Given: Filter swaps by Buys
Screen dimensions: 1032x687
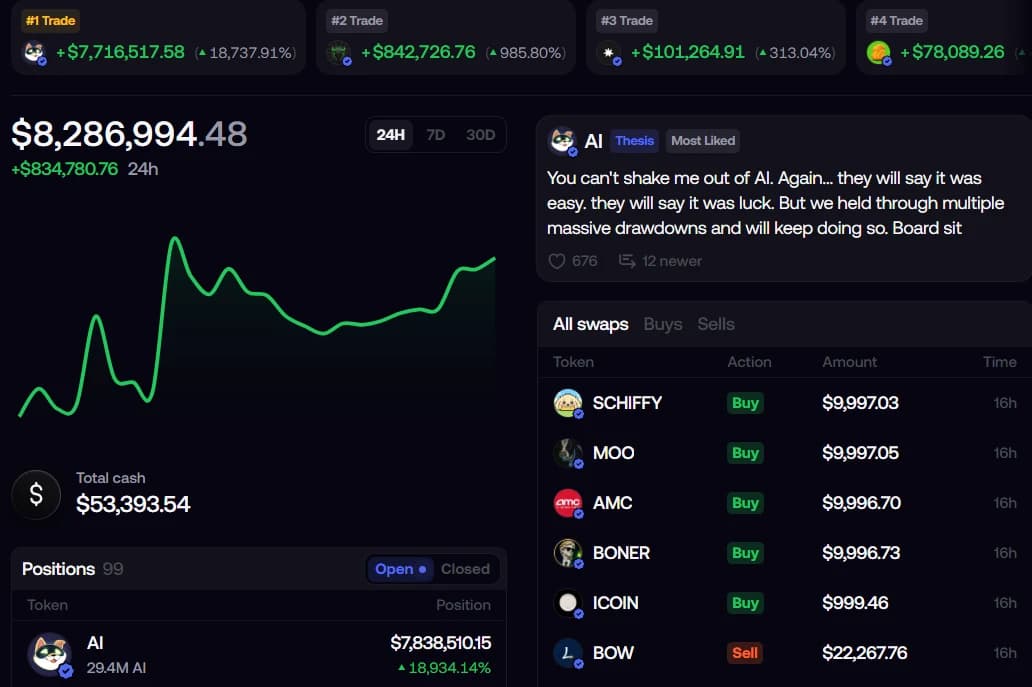Looking at the screenshot, I should click(663, 324).
